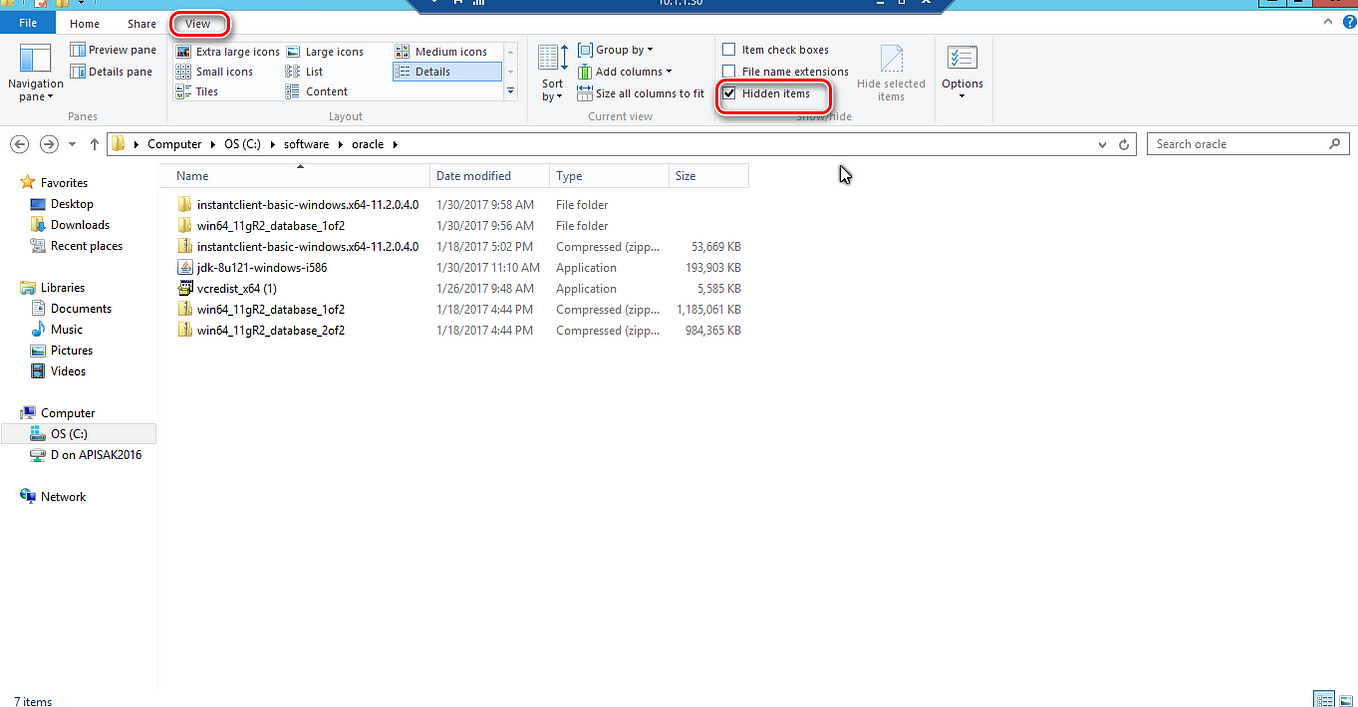Choose List layout
The width and height of the screenshot is (1358, 707).
(305, 72)
